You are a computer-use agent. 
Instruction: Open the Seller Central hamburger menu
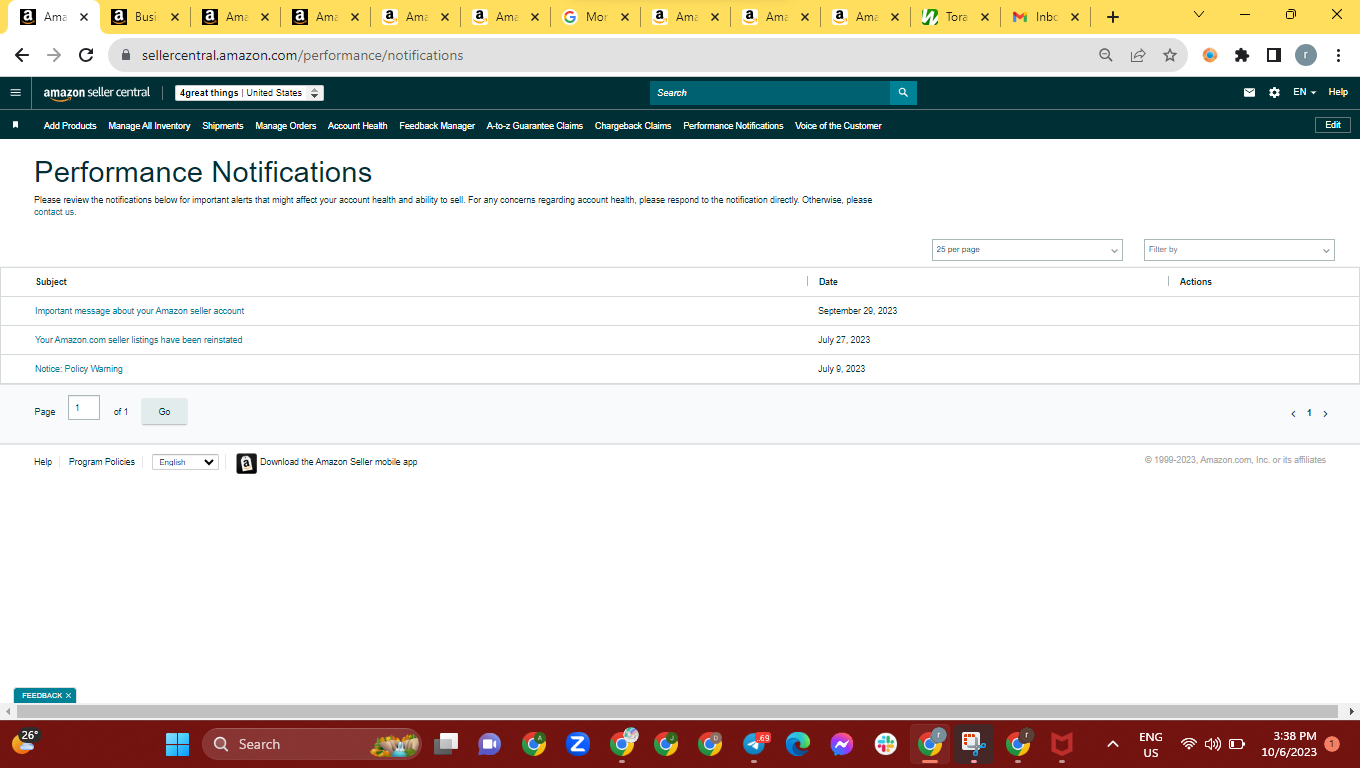[x=15, y=93]
